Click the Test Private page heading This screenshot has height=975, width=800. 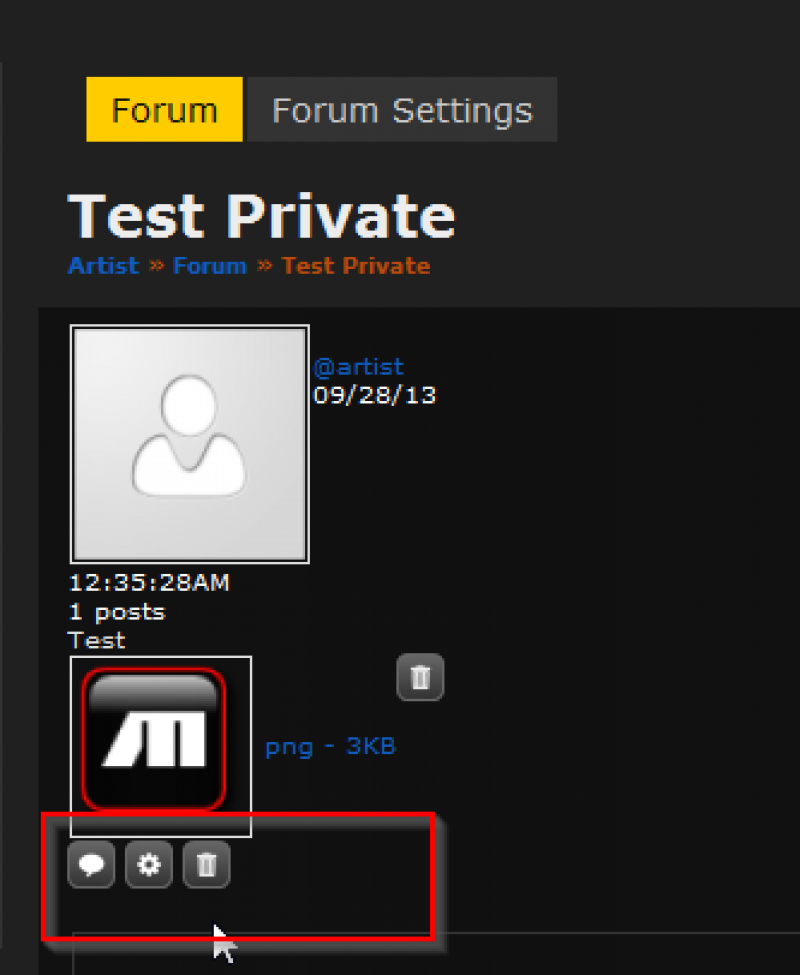pyautogui.click(x=261, y=216)
